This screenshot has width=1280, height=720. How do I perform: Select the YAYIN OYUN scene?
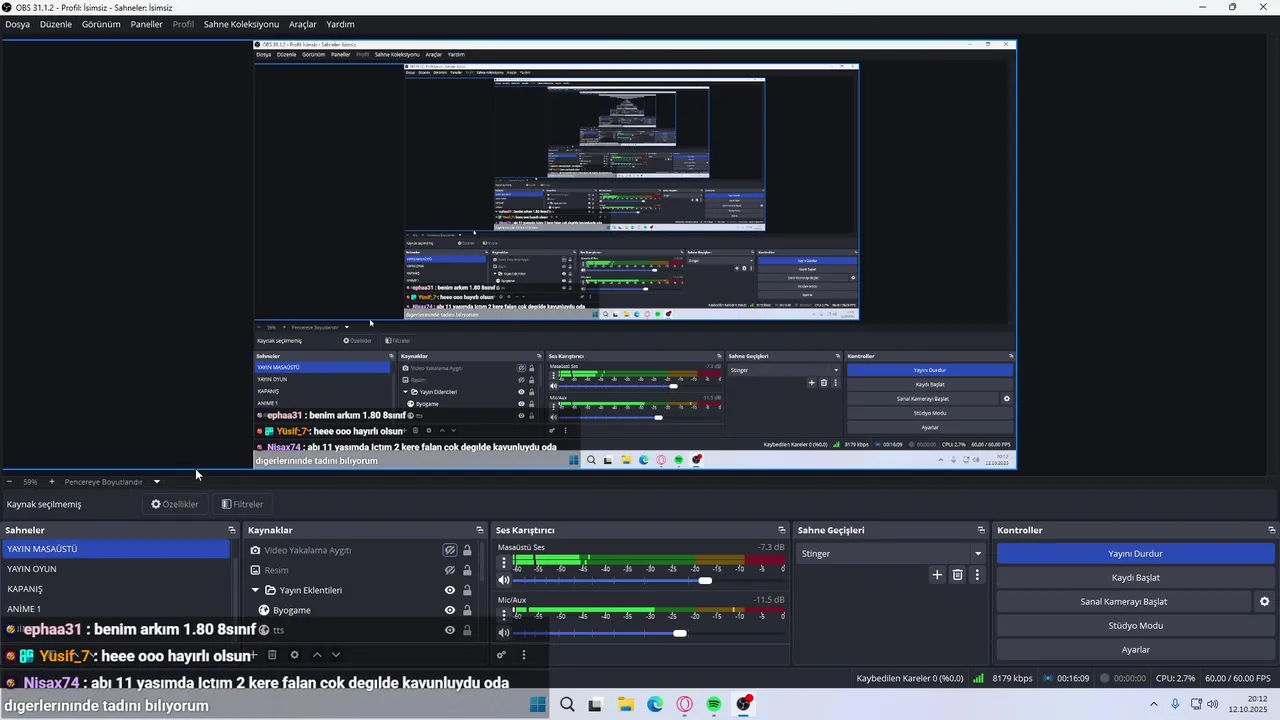coord(115,569)
